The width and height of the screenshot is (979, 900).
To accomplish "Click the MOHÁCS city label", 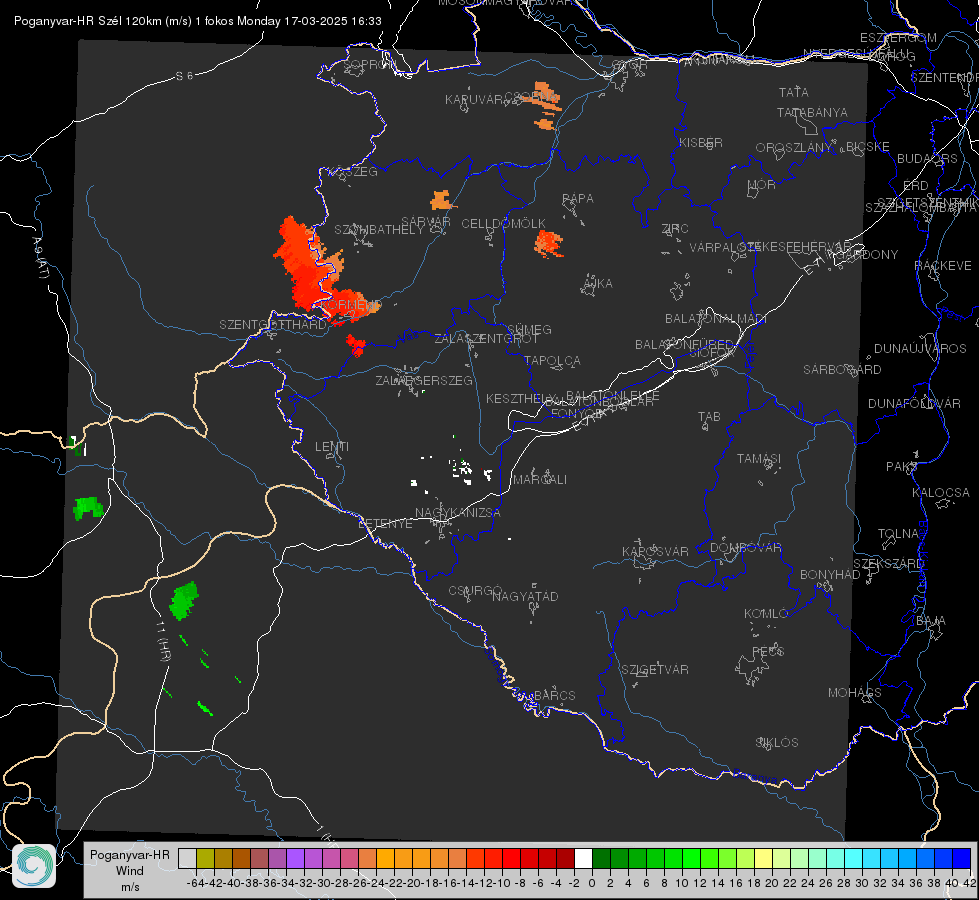I will (854, 693).
